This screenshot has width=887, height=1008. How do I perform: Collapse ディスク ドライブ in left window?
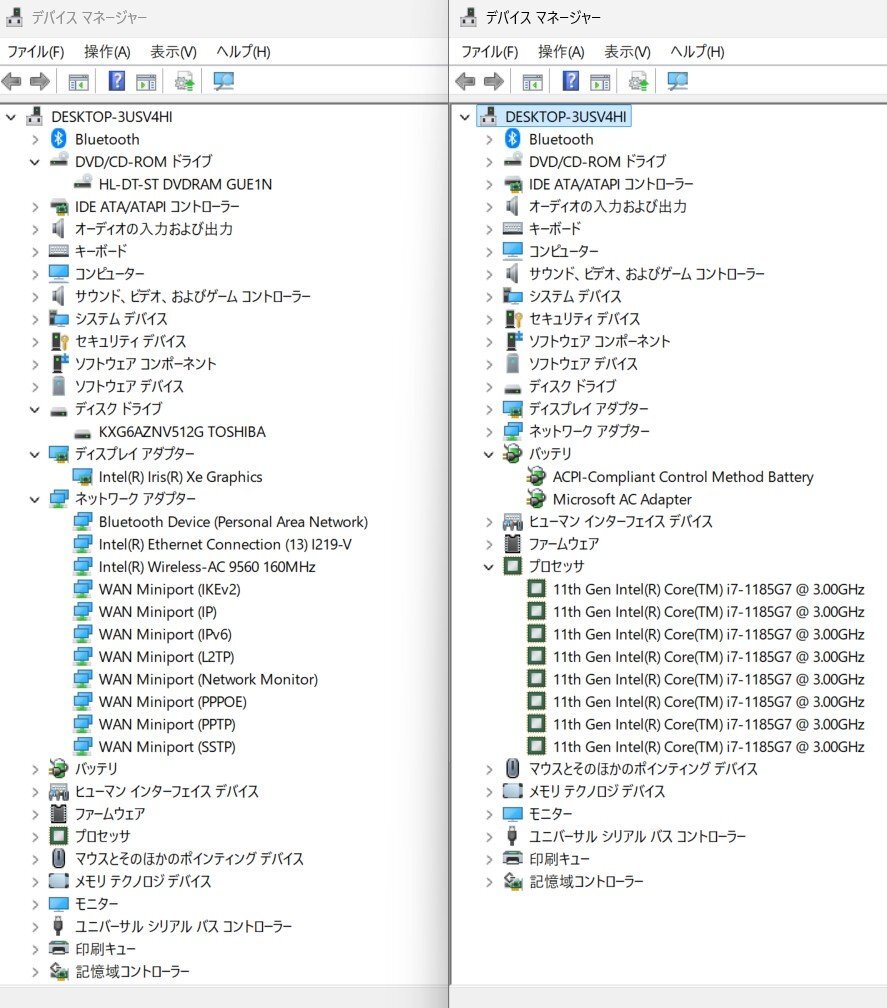35,410
